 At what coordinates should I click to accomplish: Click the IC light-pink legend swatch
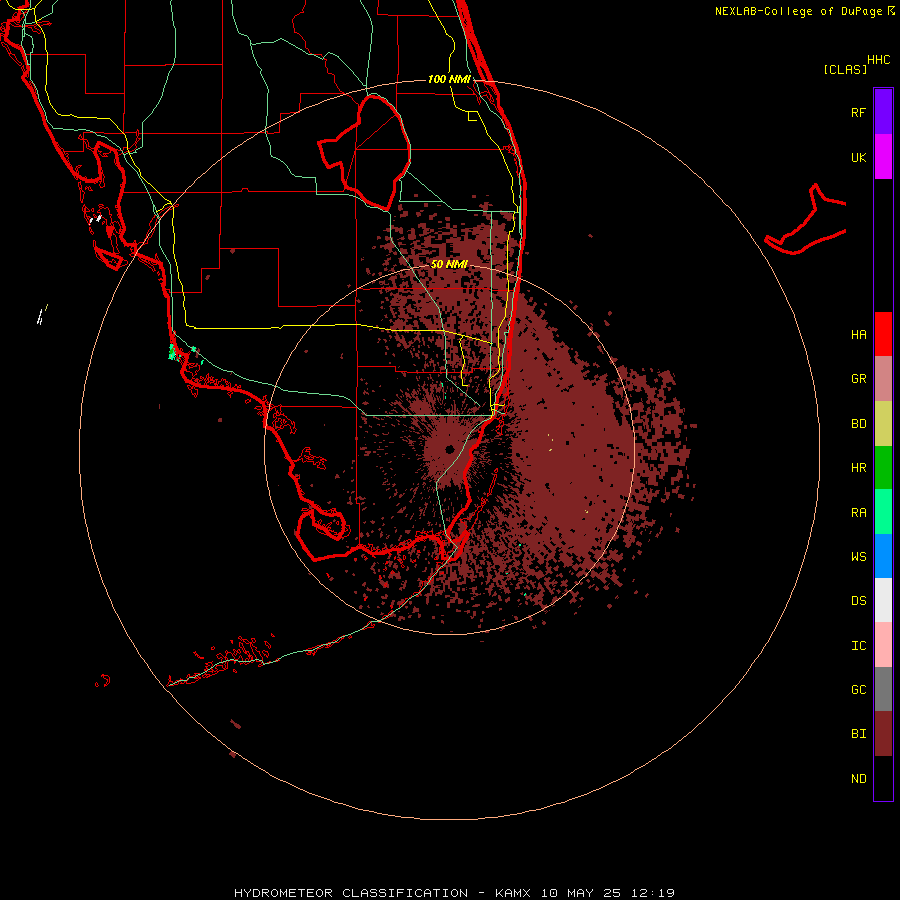(883, 645)
